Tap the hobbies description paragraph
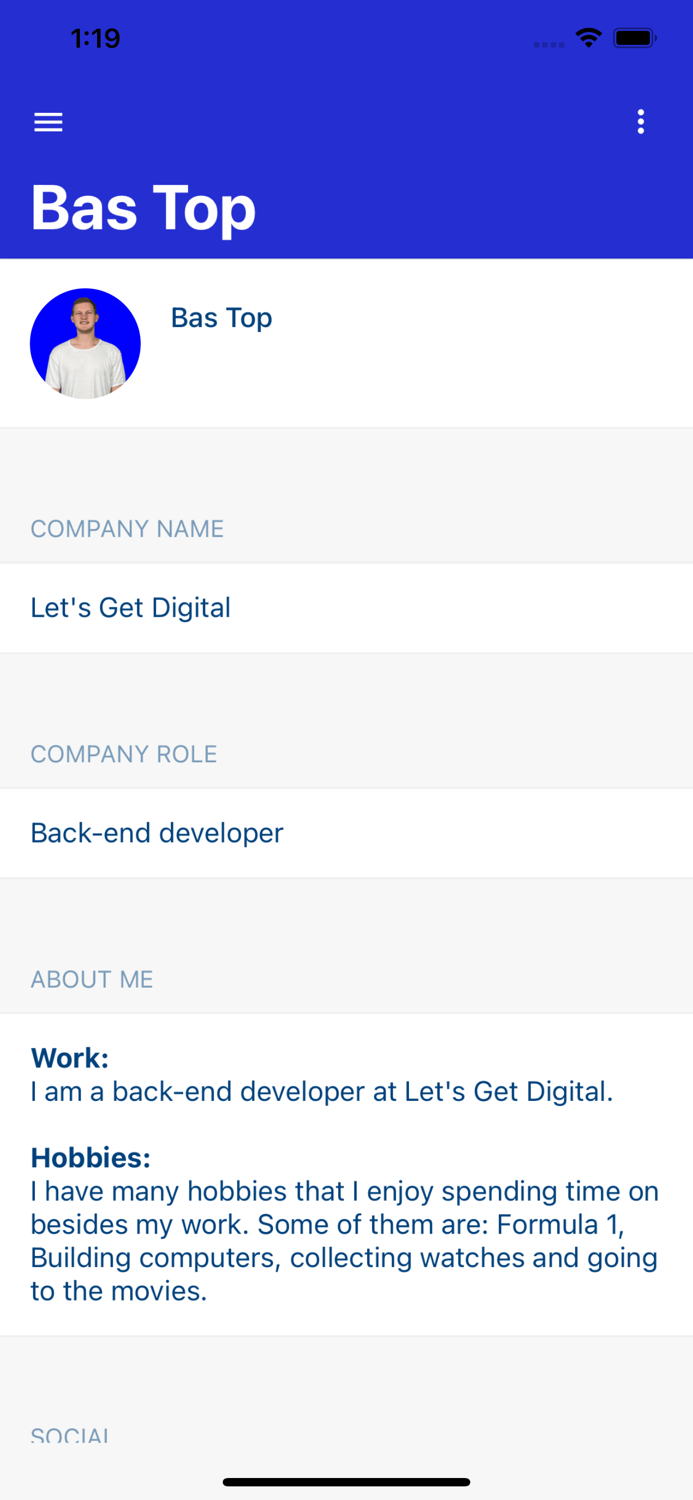 tap(345, 1241)
